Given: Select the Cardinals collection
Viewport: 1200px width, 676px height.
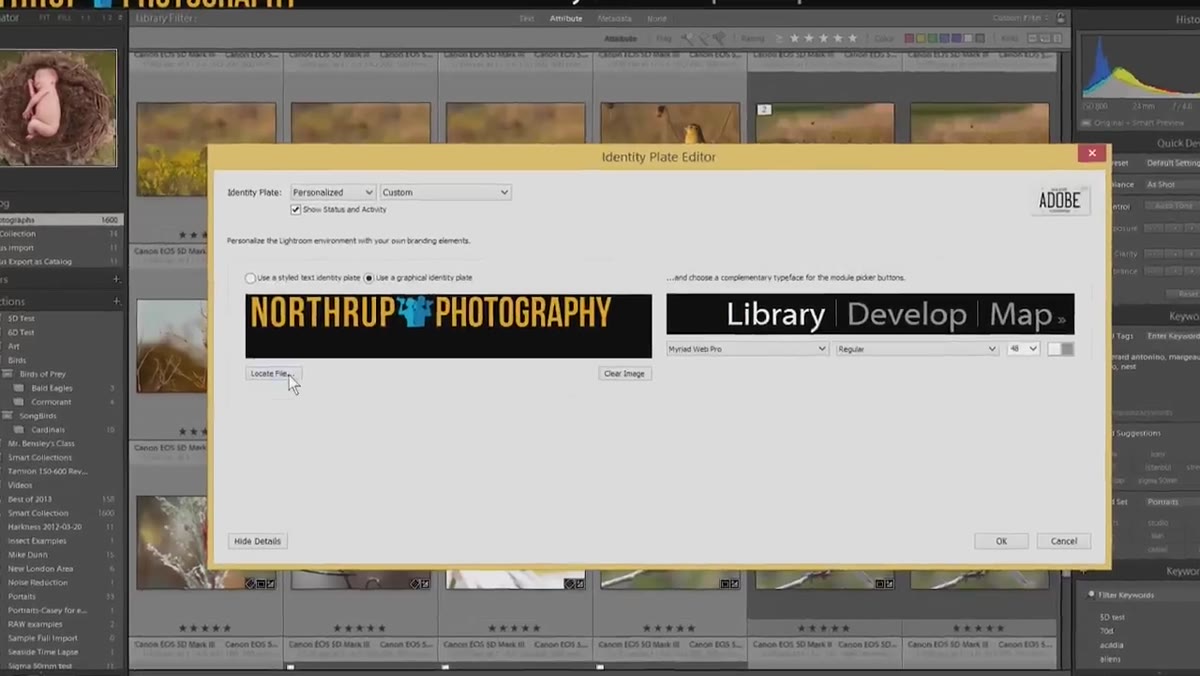Looking at the screenshot, I should 48,430.
